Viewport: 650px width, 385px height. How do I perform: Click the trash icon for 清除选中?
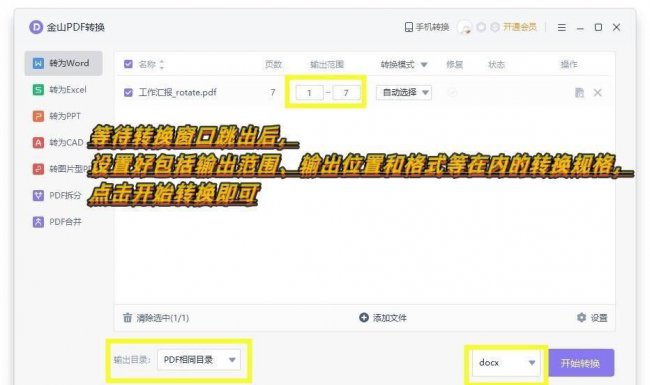tap(127, 318)
